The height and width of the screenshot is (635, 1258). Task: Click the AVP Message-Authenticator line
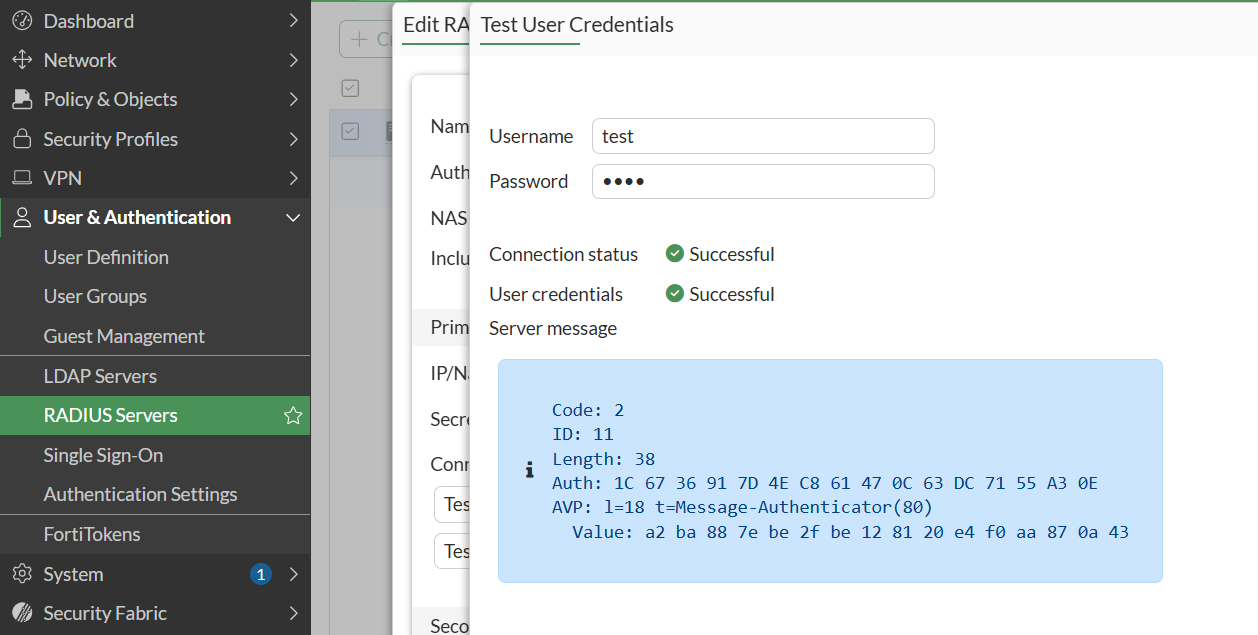coord(742,507)
